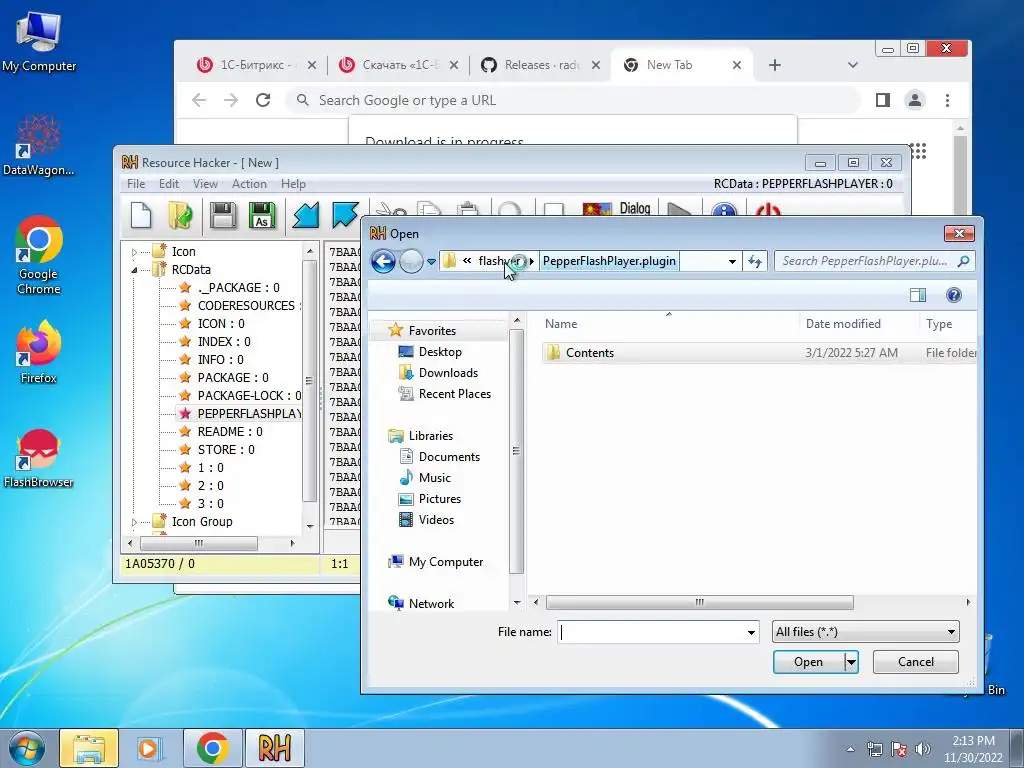Click the Chrome address bar

[x=573, y=100]
